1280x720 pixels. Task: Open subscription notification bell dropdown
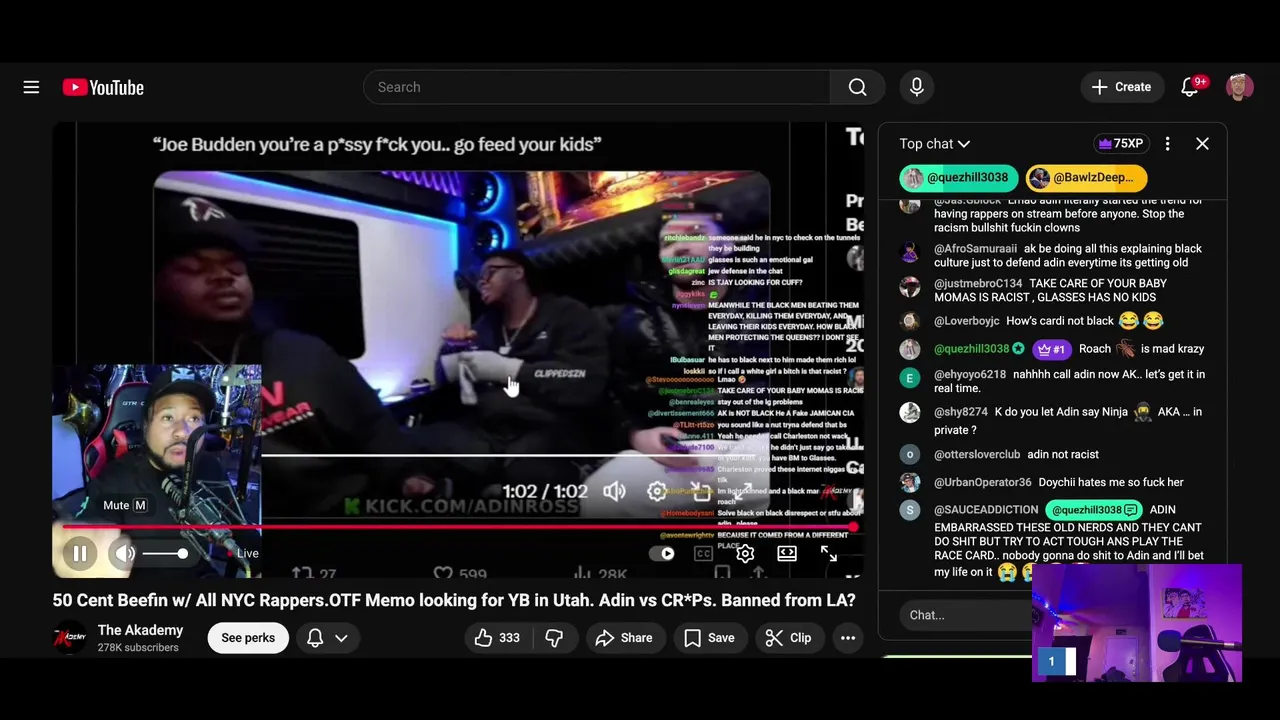tap(328, 638)
